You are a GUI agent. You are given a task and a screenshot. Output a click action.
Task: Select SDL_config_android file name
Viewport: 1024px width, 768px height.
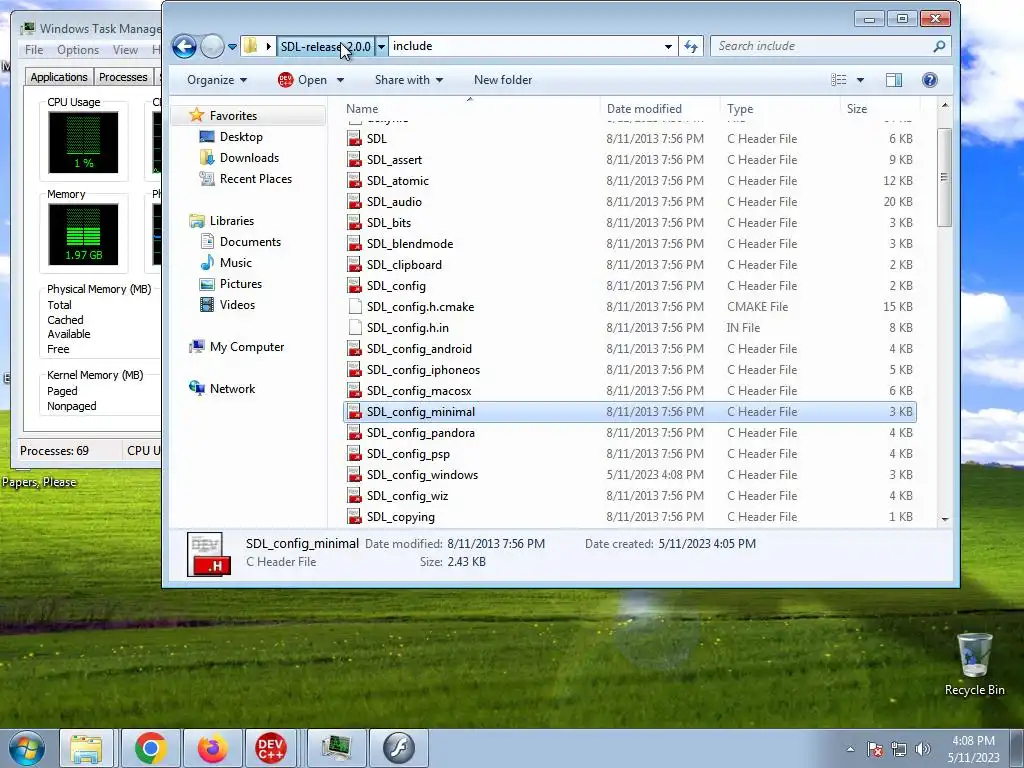coord(419,349)
